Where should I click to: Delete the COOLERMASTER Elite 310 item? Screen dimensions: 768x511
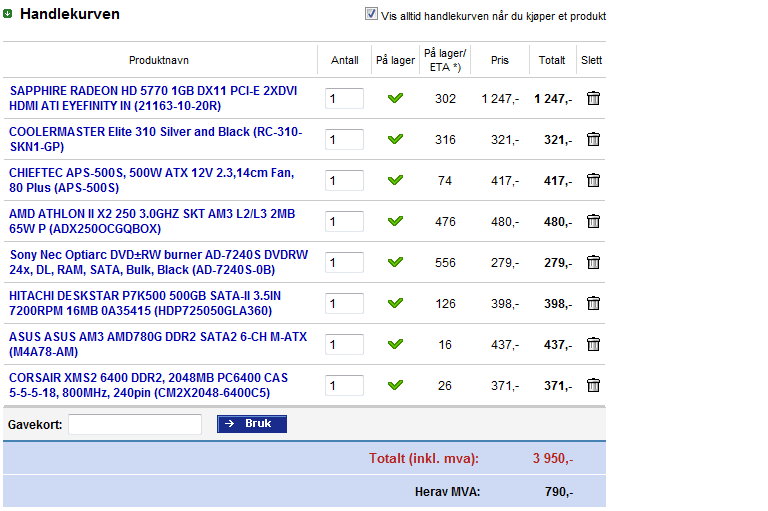(x=593, y=140)
